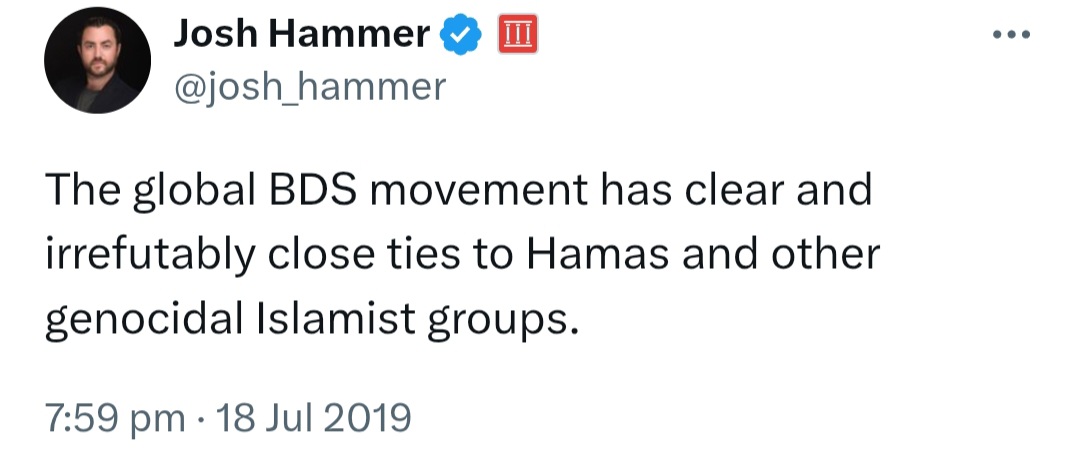Click the word other in the second line

point(825,254)
